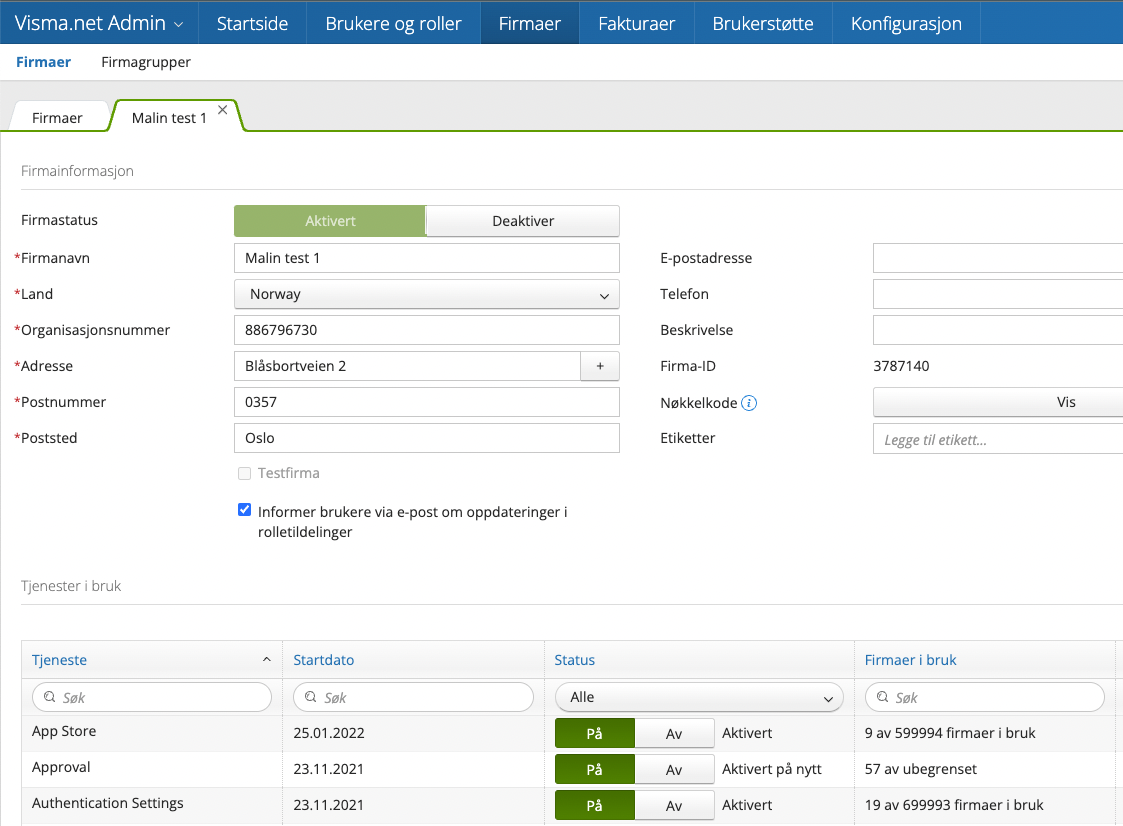1123x826 pixels.
Task: Open the Konfigurasjon menu
Action: (906, 23)
